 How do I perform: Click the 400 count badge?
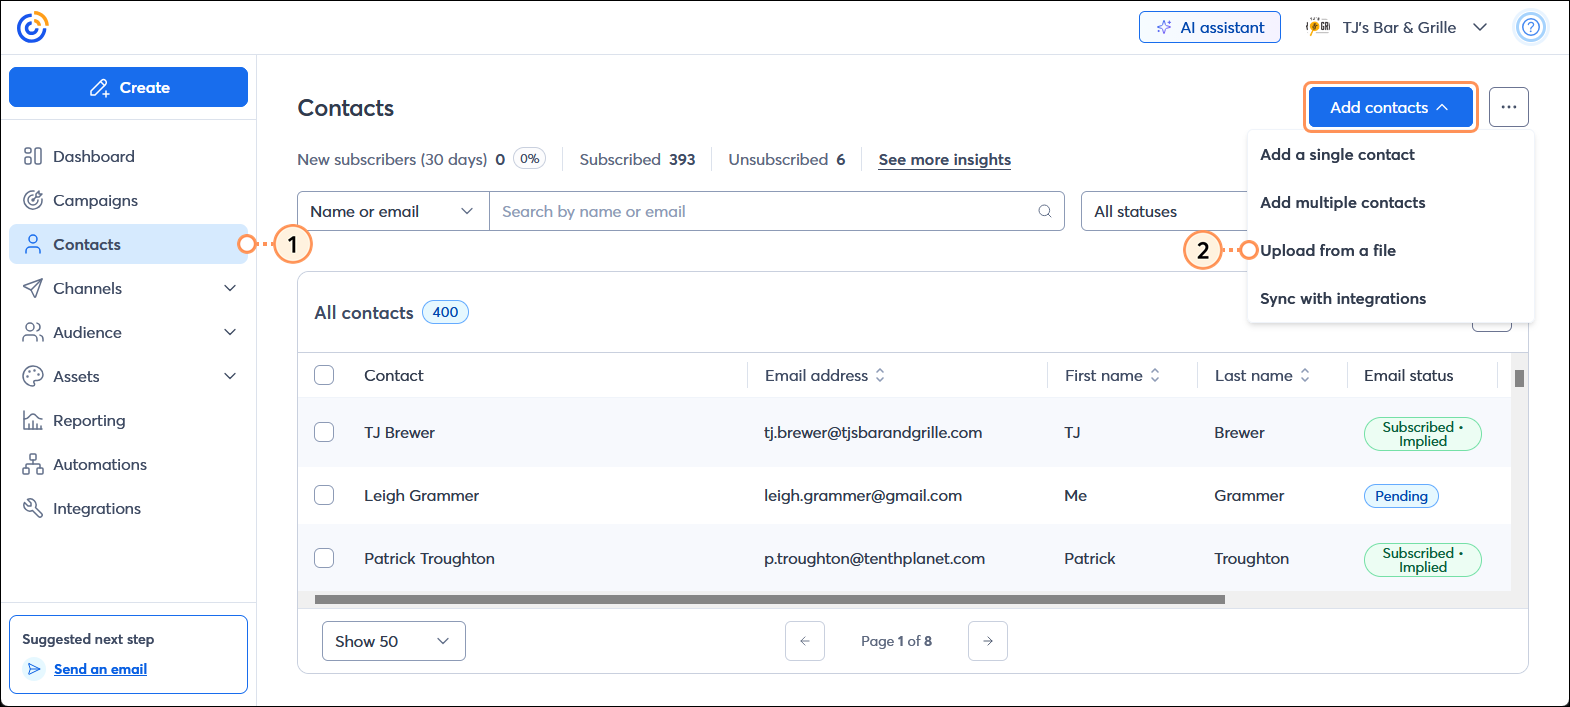445,312
